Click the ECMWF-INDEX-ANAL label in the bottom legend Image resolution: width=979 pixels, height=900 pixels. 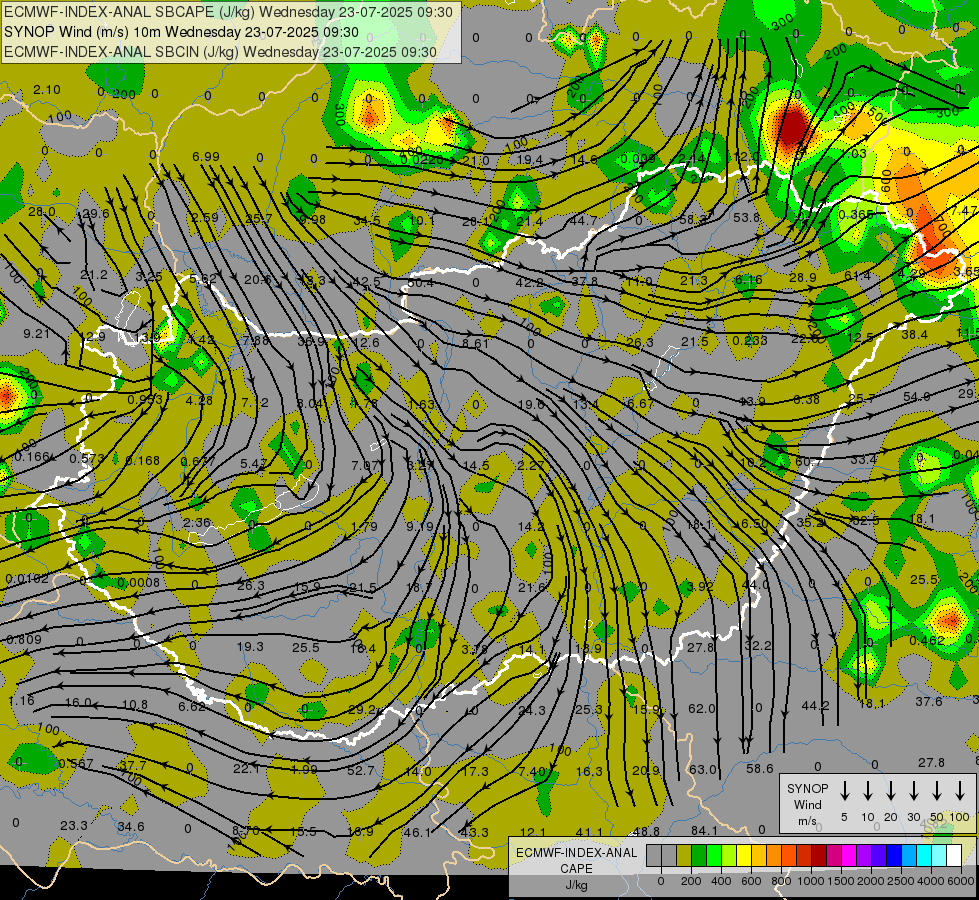point(576,853)
